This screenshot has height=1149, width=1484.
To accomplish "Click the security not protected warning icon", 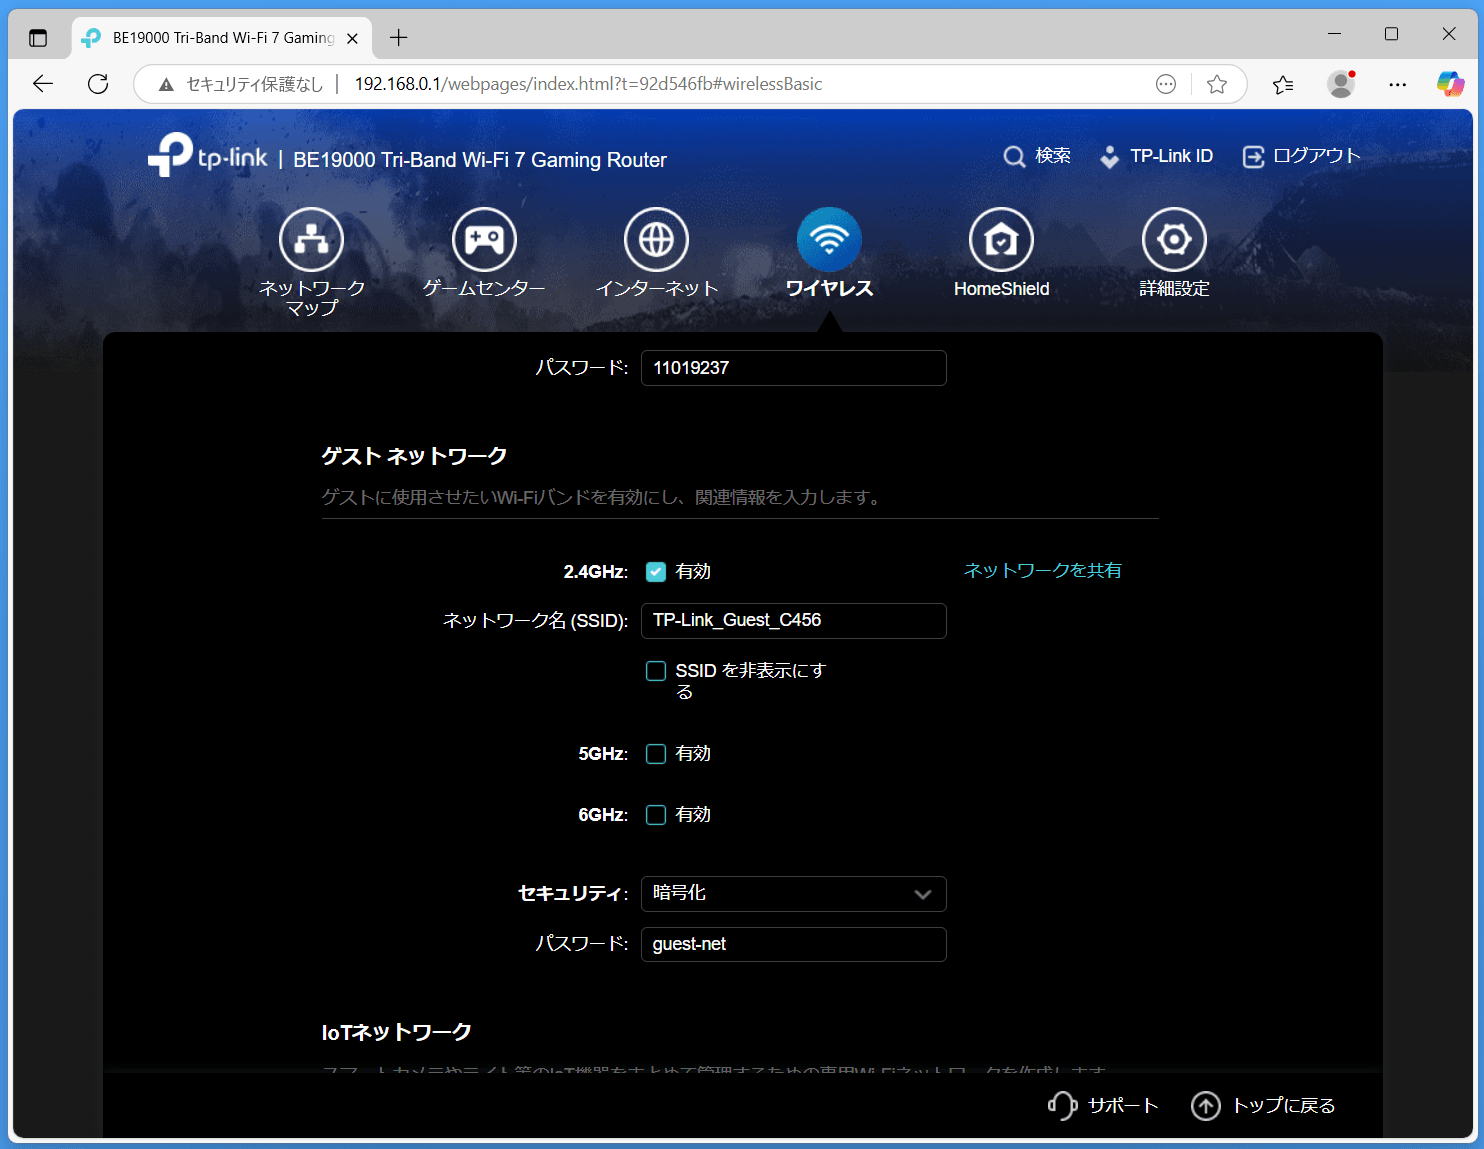I will 166,85.
